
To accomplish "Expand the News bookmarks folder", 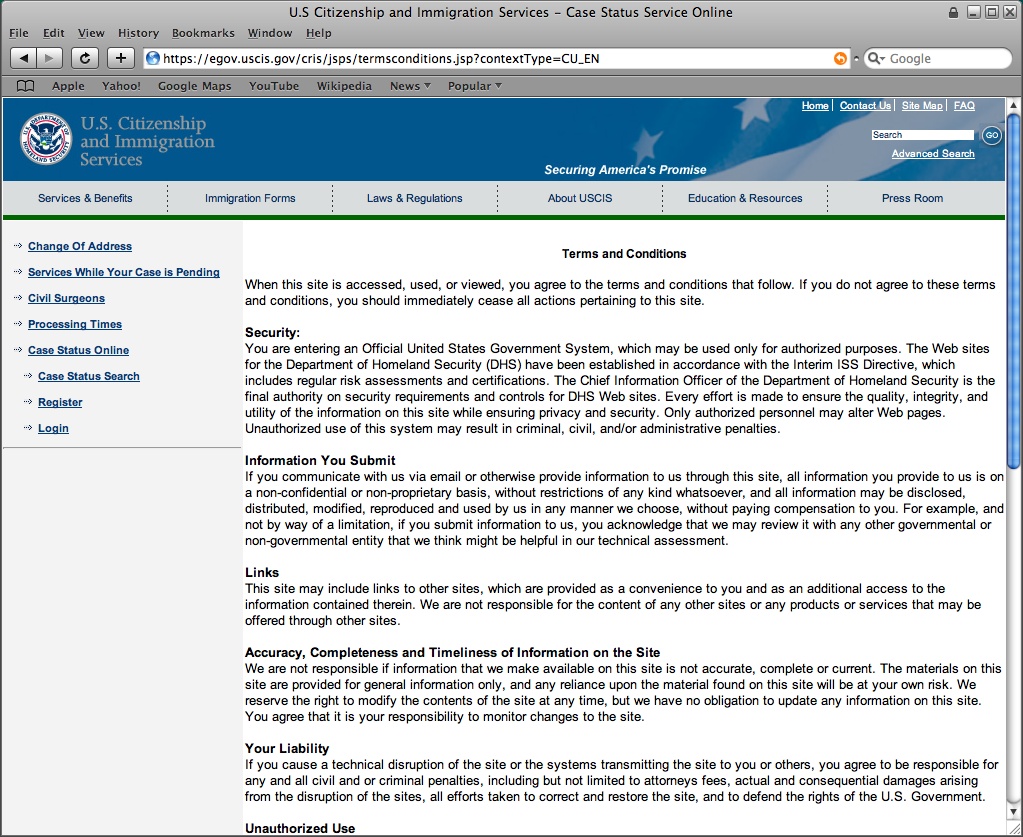I will click(x=410, y=86).
